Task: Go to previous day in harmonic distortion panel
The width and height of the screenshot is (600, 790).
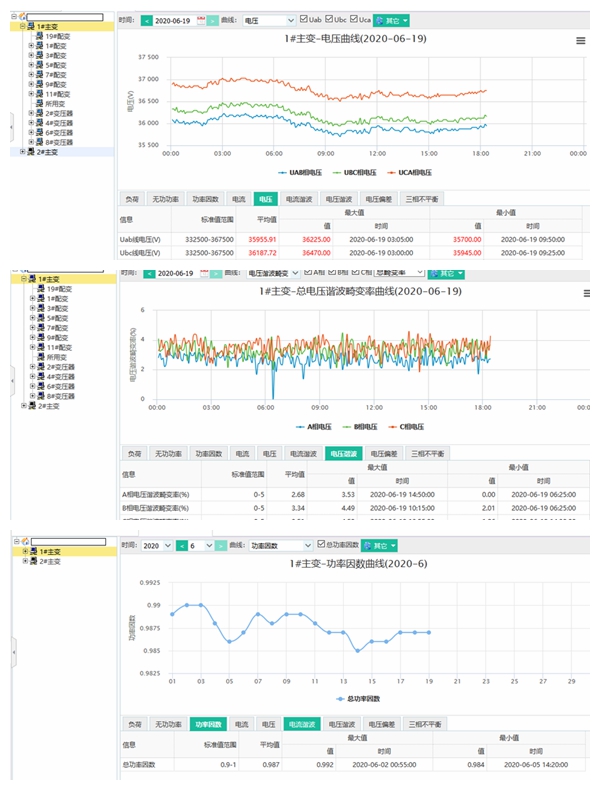Action: tap(149, 273)
